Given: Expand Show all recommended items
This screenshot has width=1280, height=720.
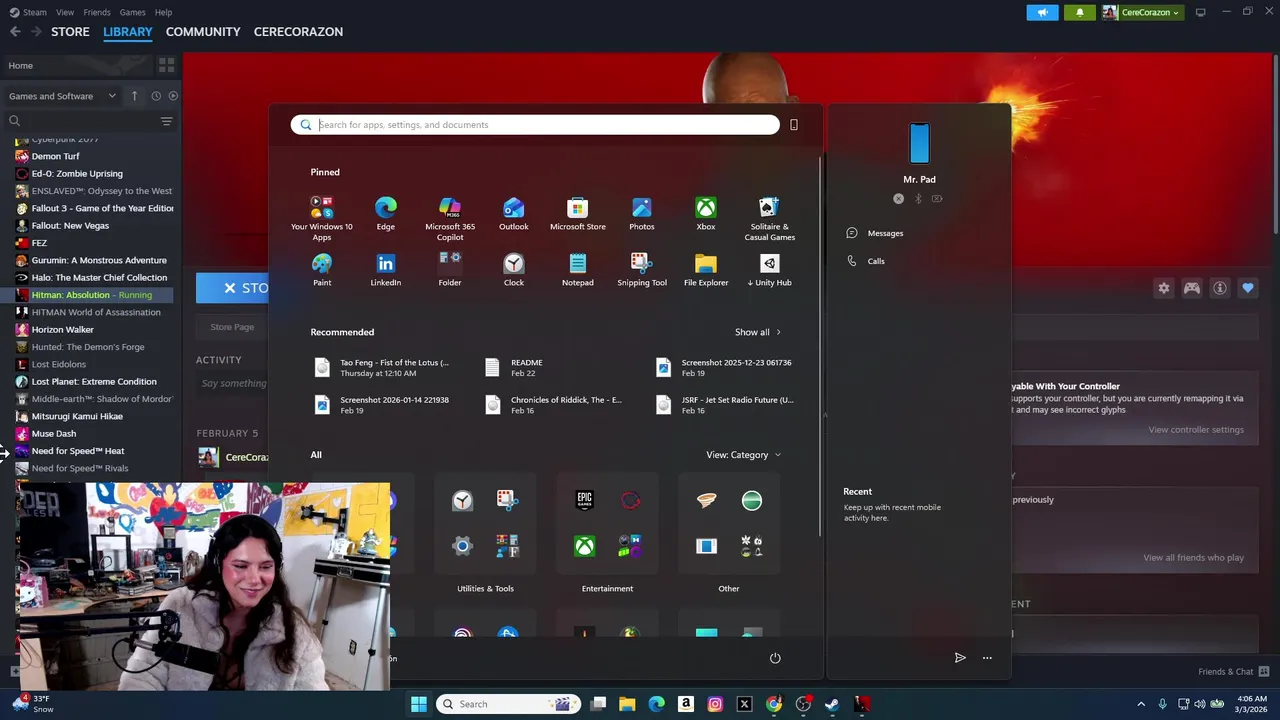Looking at the screenshot, I should coord(757,332).
